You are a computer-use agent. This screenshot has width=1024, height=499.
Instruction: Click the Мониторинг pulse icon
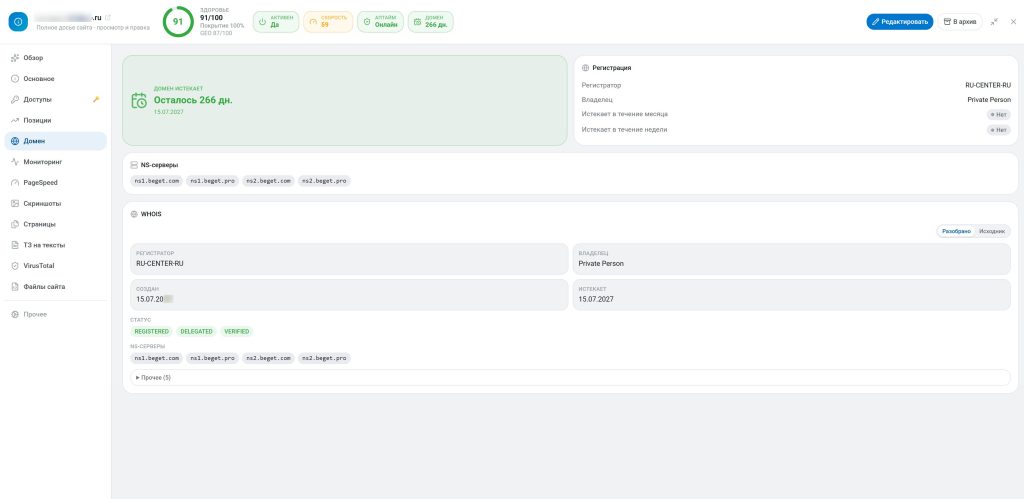pyautogui.click(x=15, y=162)
